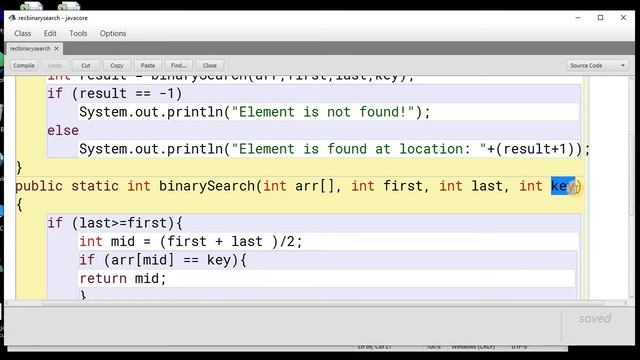Screen dimensions: 640x360
Task: Minimize the recbinarysearch window
Action: [x=578, y=18]
